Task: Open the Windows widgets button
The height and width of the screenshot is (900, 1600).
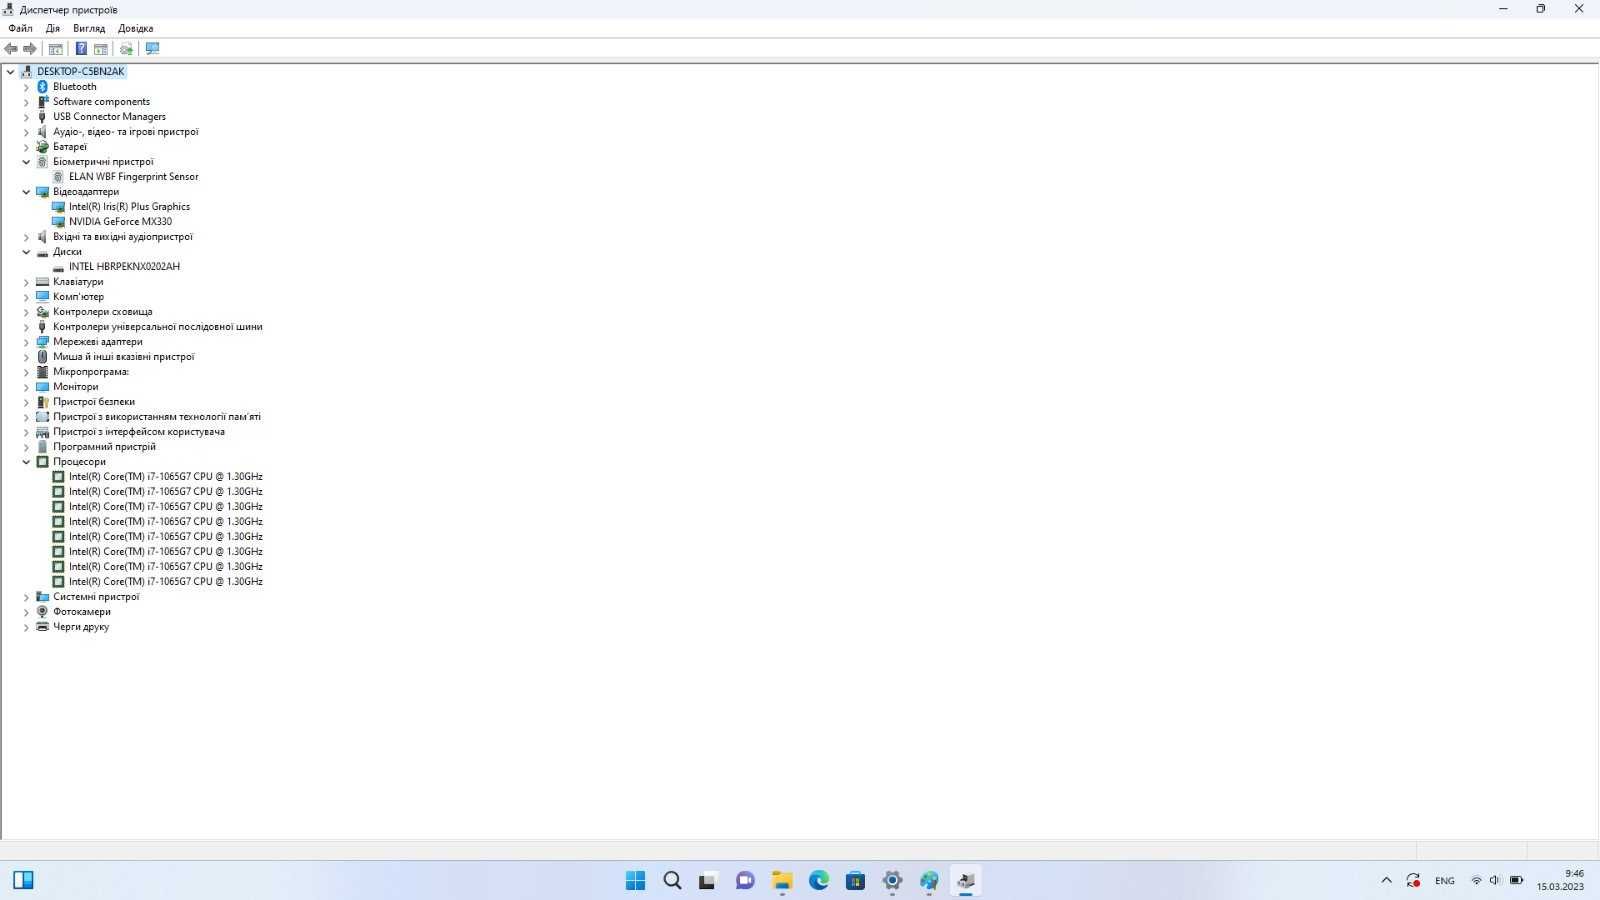Action: (x=24, y=880)
